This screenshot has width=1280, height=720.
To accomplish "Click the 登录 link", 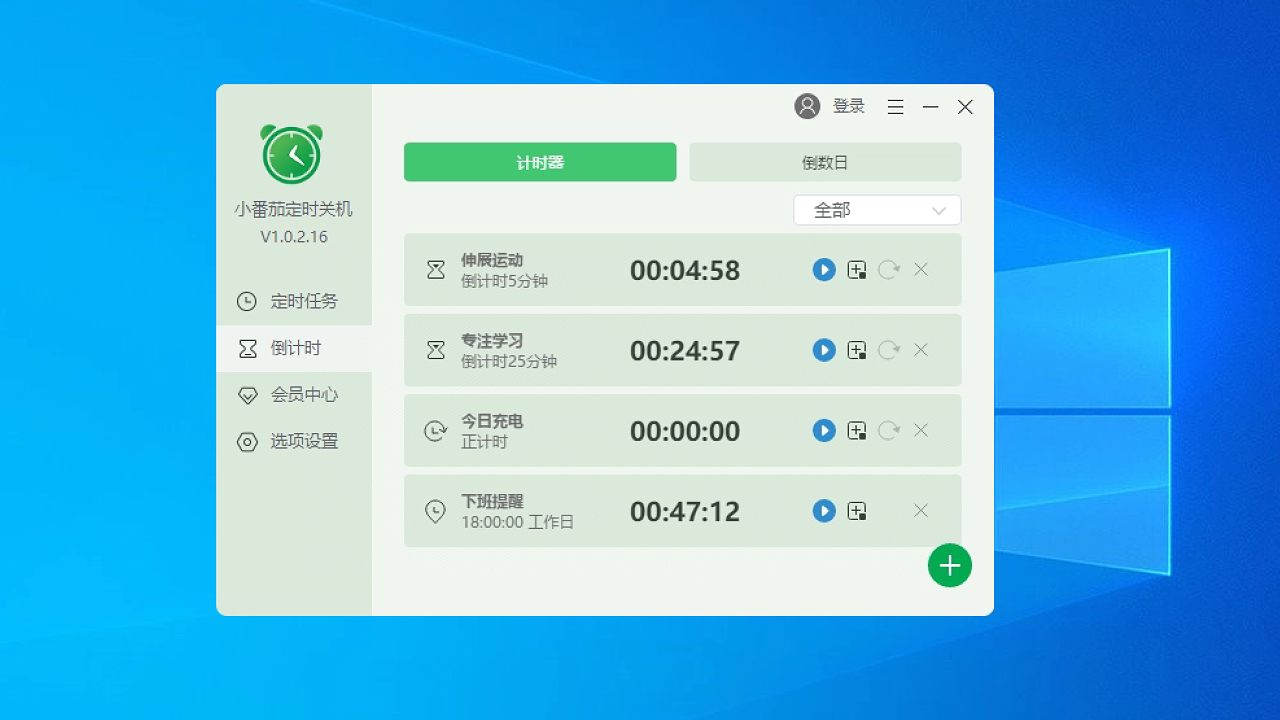I will pyautogui.click(x=847, y=106).
